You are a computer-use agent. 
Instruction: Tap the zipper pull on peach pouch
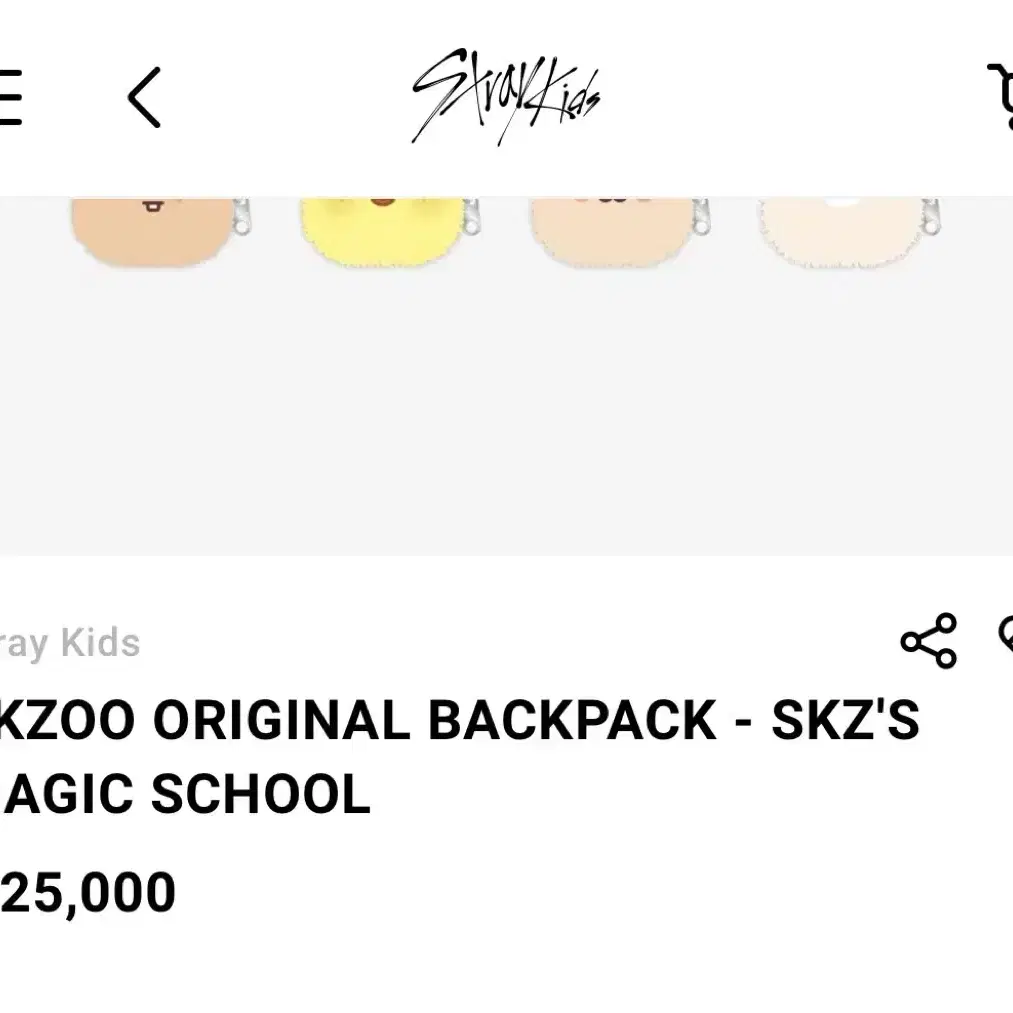pos(701,216)
